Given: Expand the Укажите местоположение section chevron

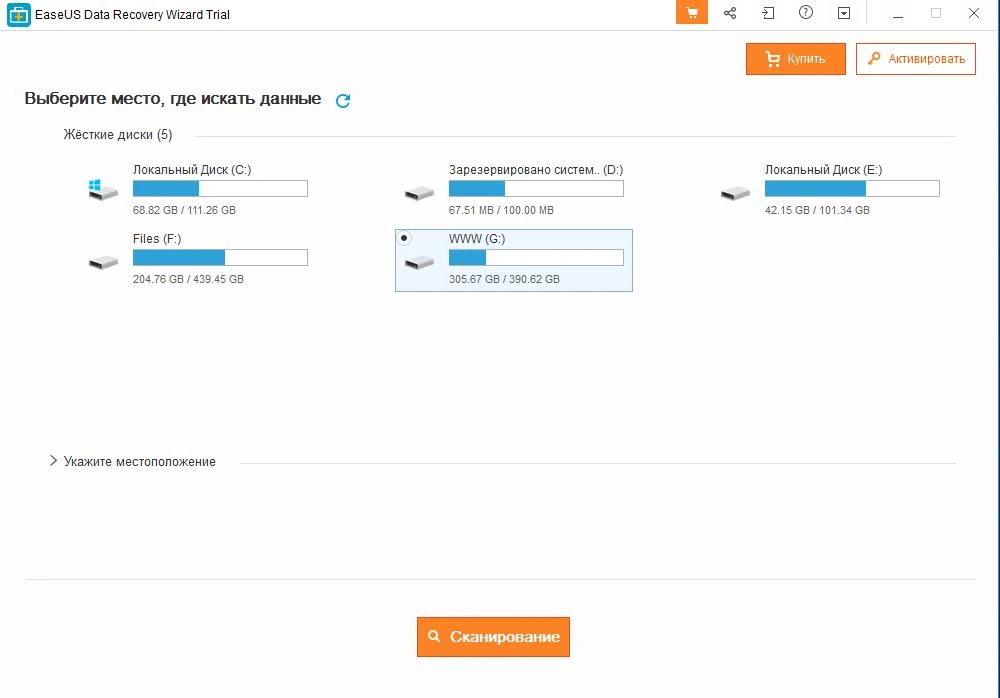Looking at the screenshot, I should (x=53, y=461).
